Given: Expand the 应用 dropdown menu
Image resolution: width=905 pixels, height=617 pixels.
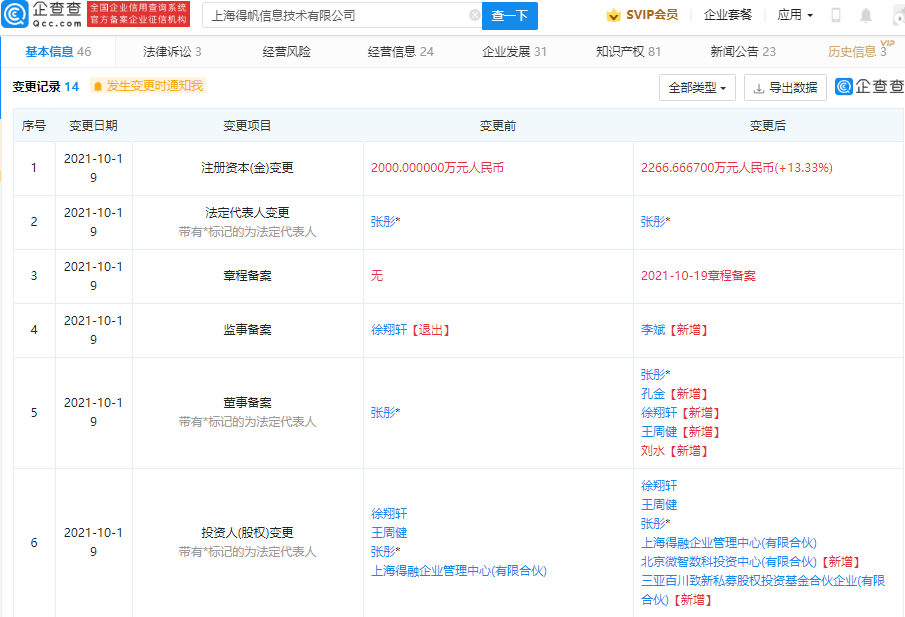Looking at the screenshot, I should pos(795,15).
